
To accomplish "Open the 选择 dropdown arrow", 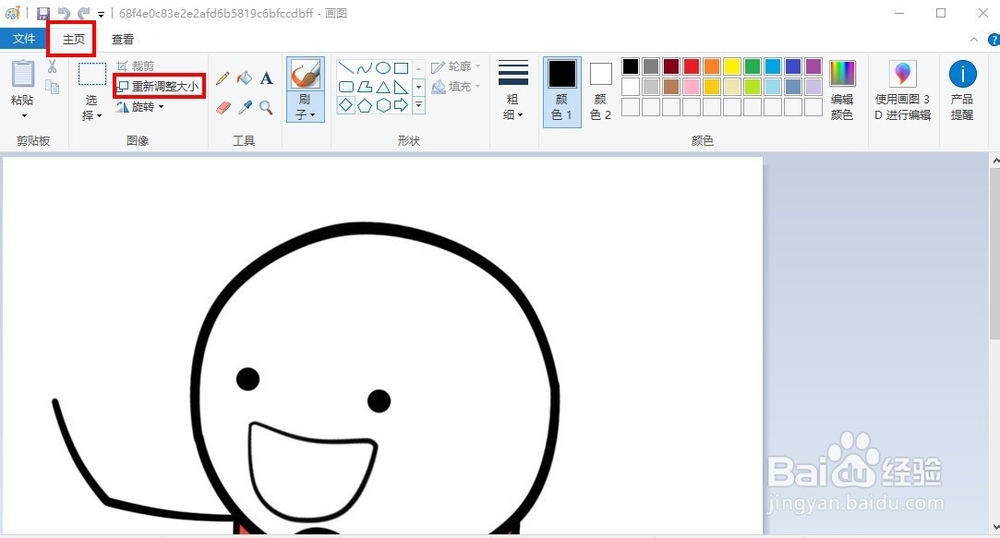I will (99, 116).
